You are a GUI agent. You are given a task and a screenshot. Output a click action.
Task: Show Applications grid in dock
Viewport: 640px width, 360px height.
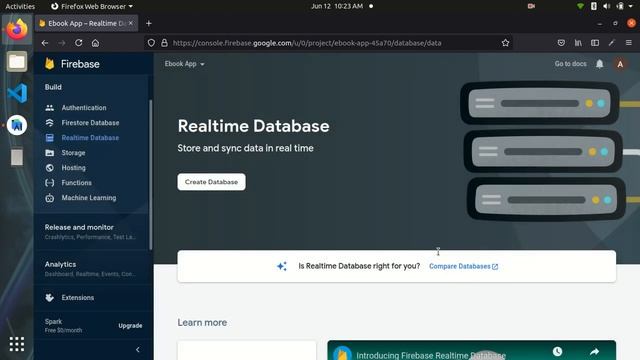click(x=17, y=344)
